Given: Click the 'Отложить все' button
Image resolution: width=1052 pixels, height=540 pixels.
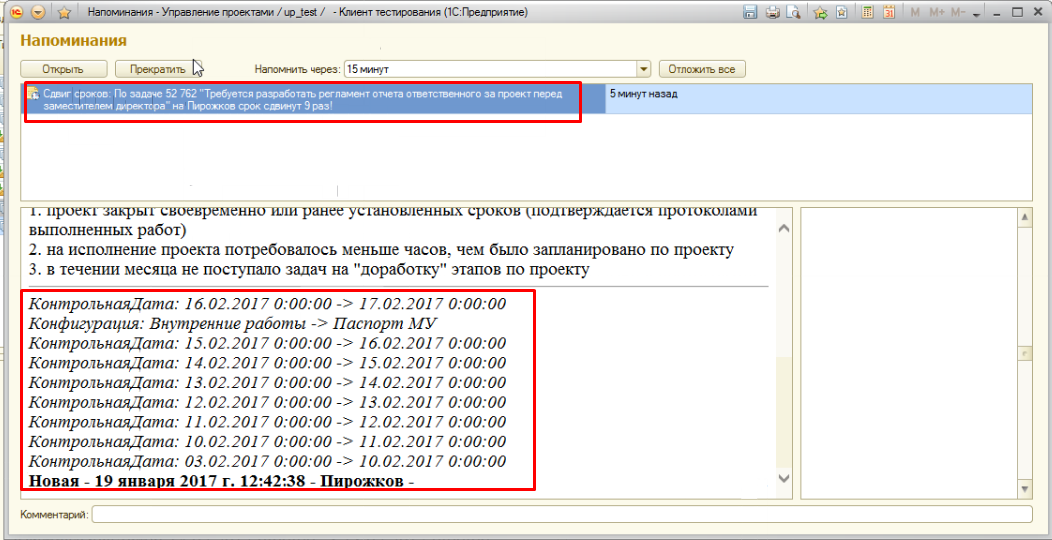Looking at the screenshot, I should (701, 69).
